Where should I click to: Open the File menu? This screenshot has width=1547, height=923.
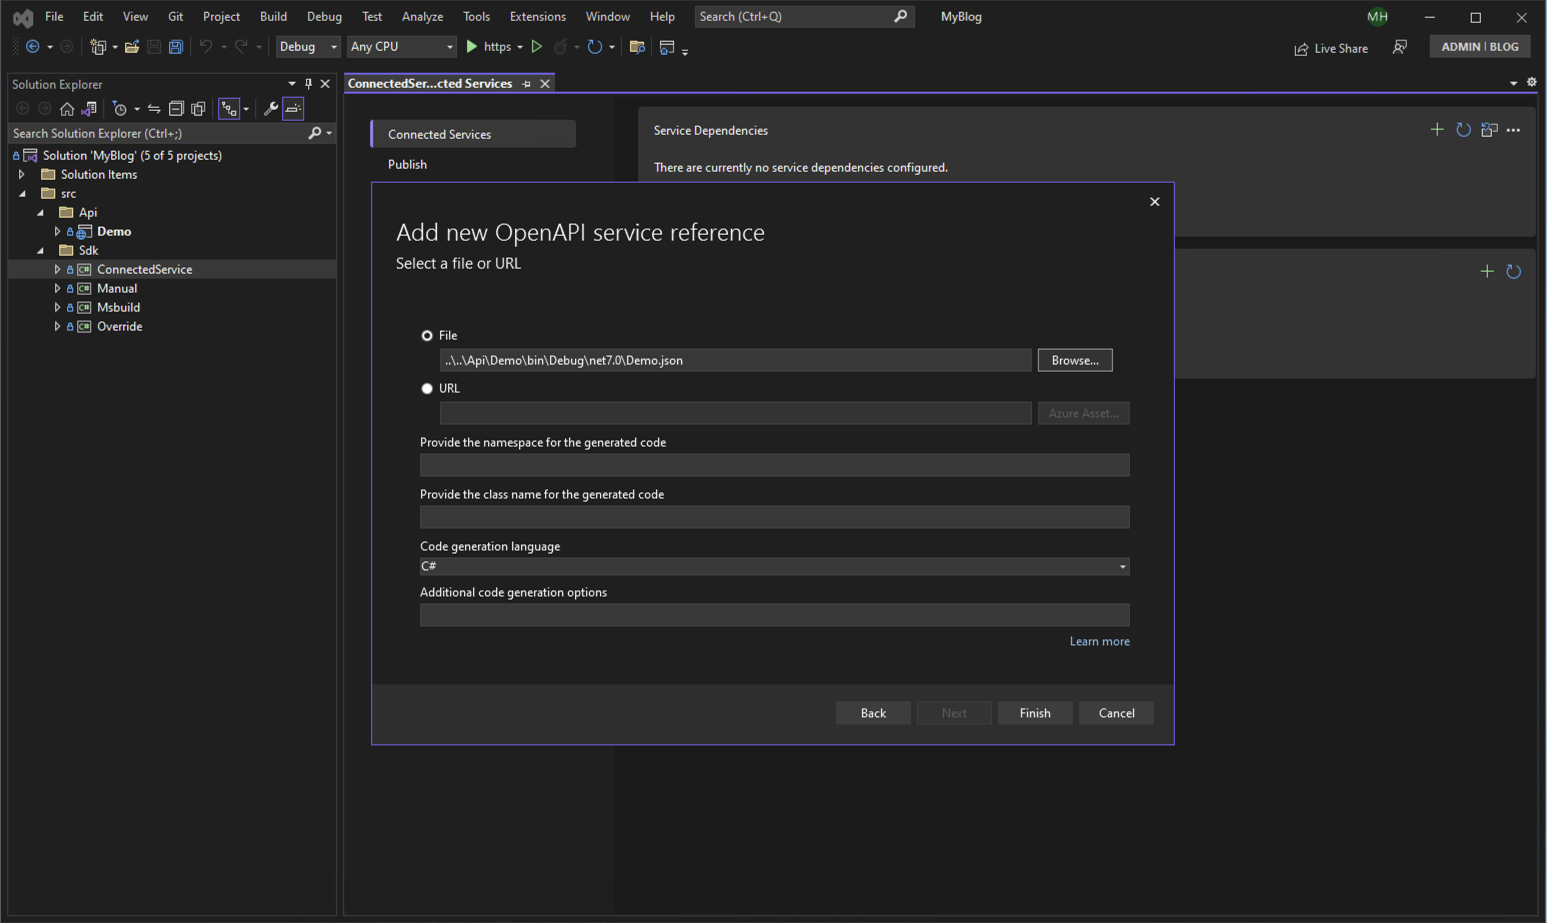pos(54,16)
